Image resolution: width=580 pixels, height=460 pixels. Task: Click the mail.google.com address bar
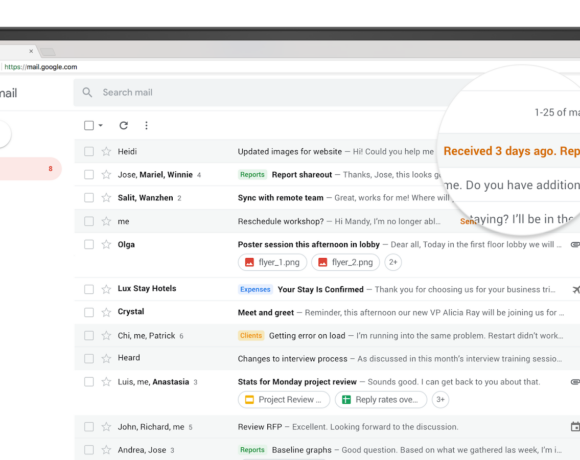click(x=41, y=67)
